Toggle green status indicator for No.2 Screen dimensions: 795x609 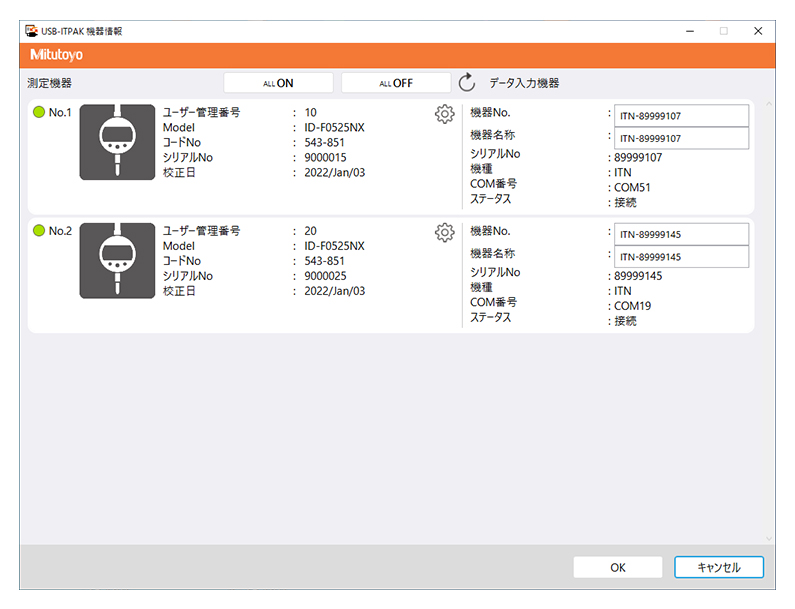(39, 231)
